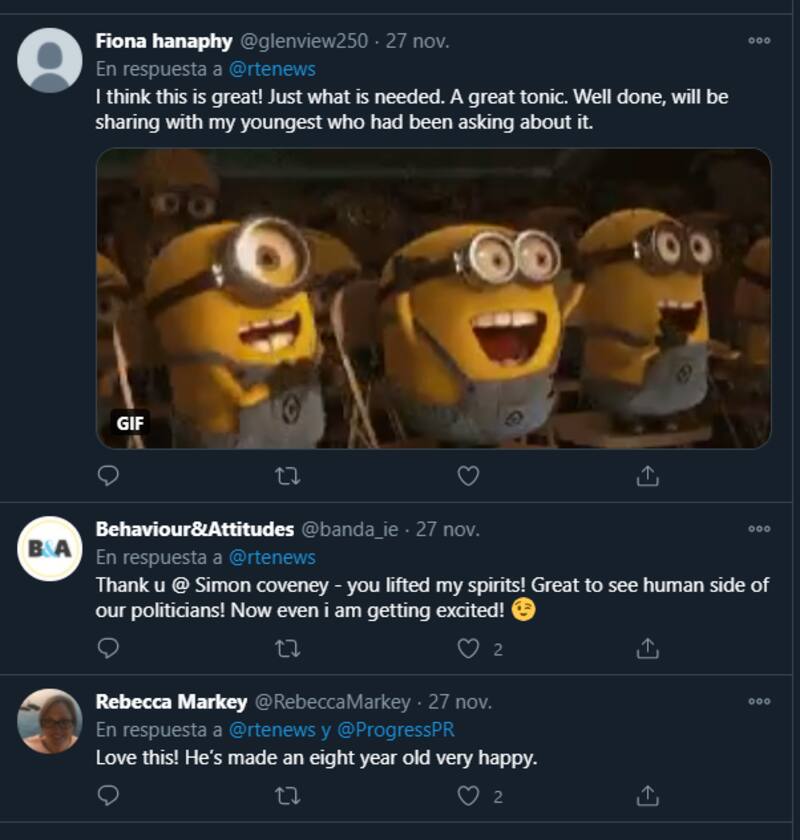Reply to Behaviour&Attitudes tweet
The height and width of the screenshot is (840, 800).
(108, 649)
